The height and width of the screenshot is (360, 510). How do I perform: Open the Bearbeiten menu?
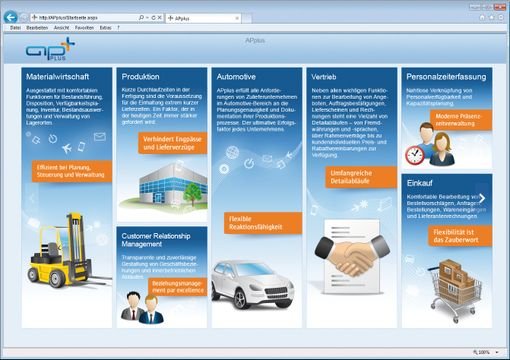[x=37, y=28]
